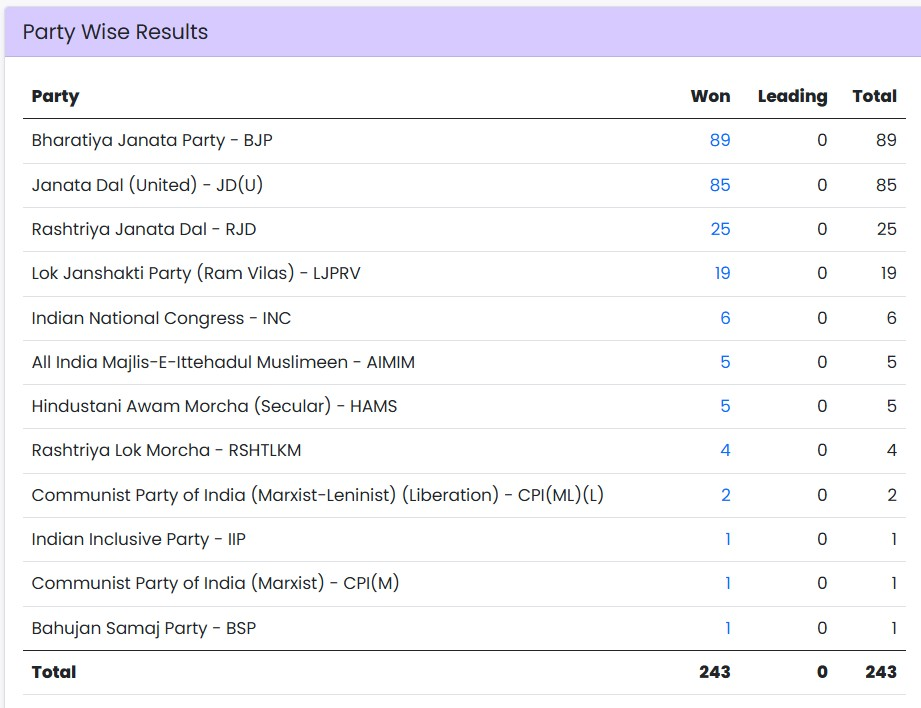Click Indian Inclusive Party won count
Image resolution: width=921 pixels, height=708 pixels.
click(728, 539)
